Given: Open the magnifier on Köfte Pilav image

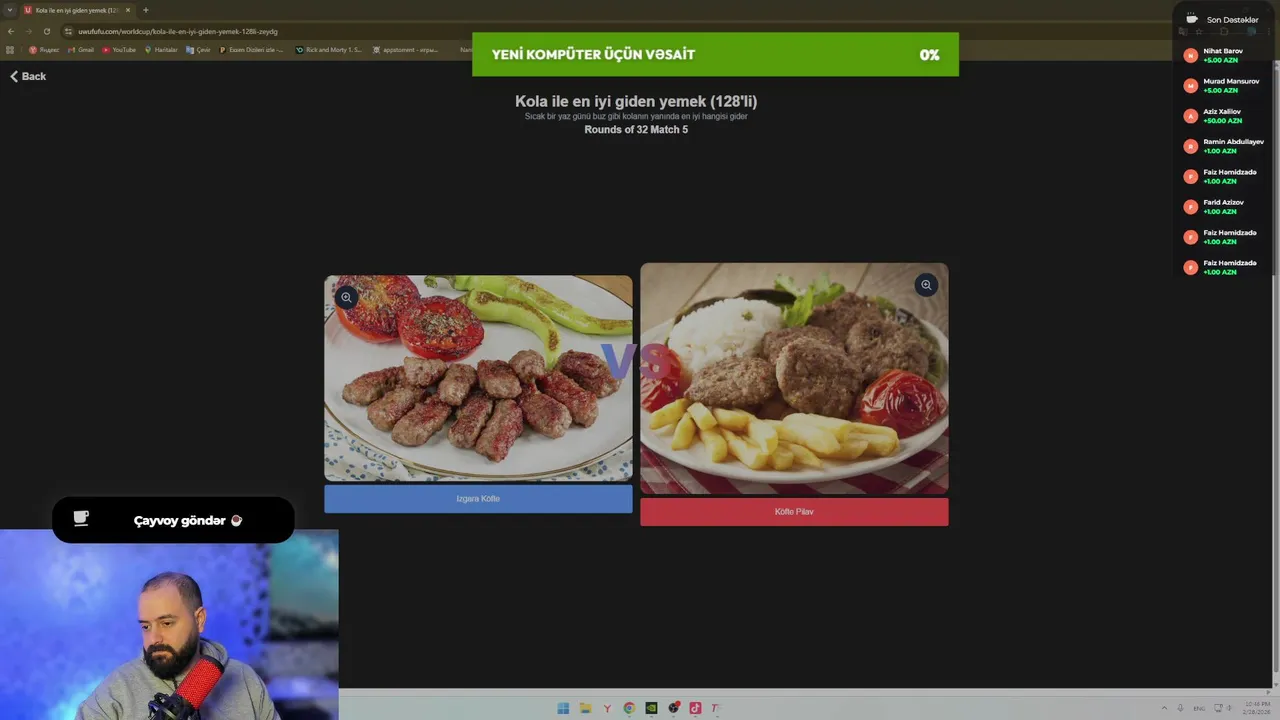Looking at the screenshot, I should tap(926, 285).
